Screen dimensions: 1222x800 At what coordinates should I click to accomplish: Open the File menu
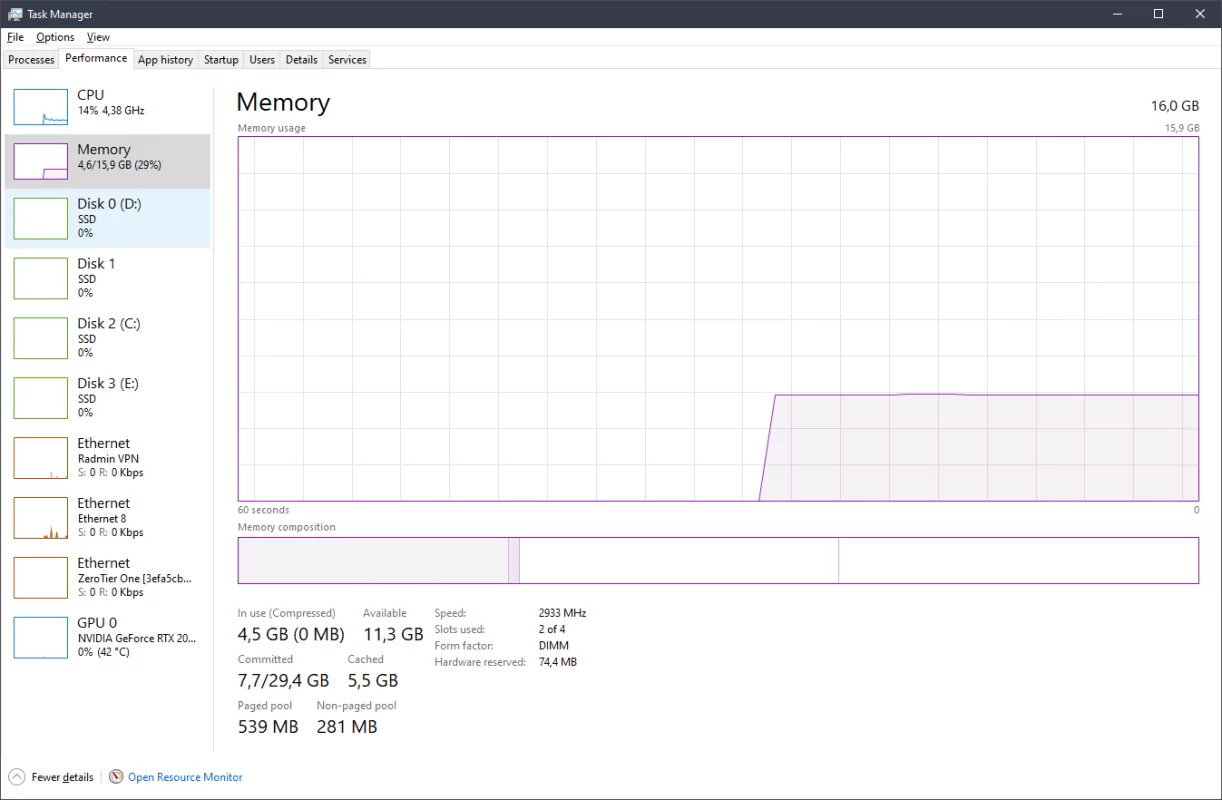click(x=15, y=37)
